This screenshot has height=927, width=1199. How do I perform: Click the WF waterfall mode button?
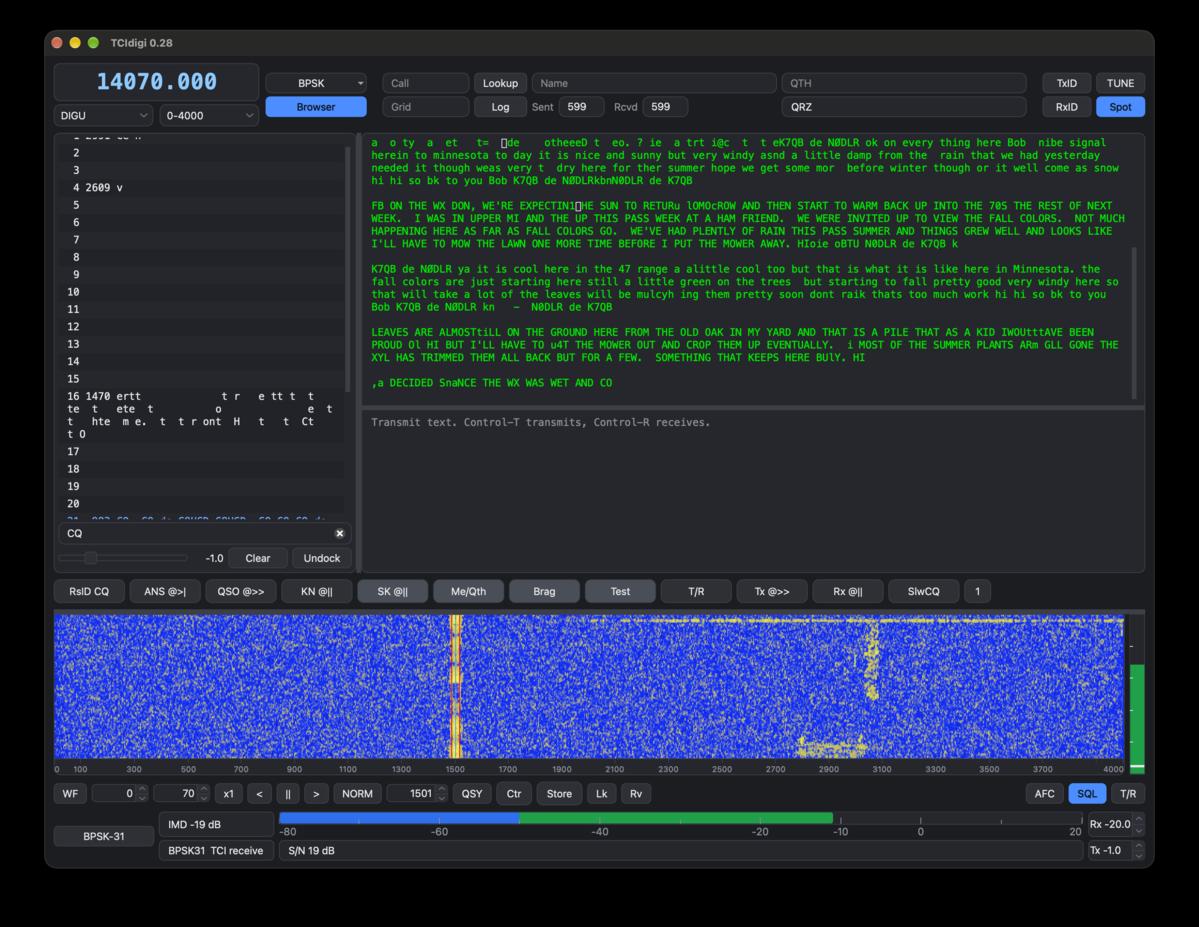tap(70, 793)
